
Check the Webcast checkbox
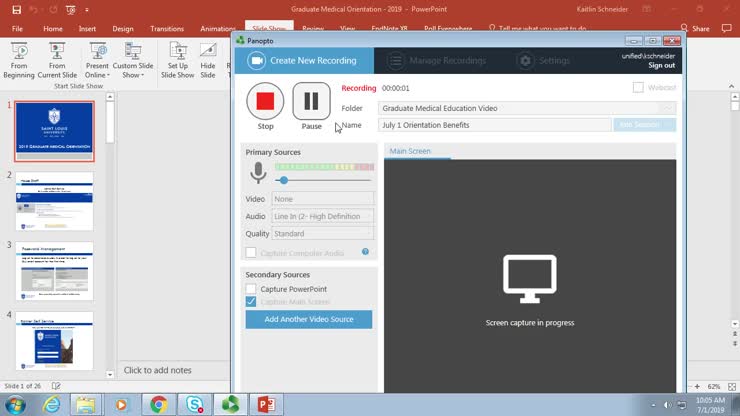tap(638, 88)
